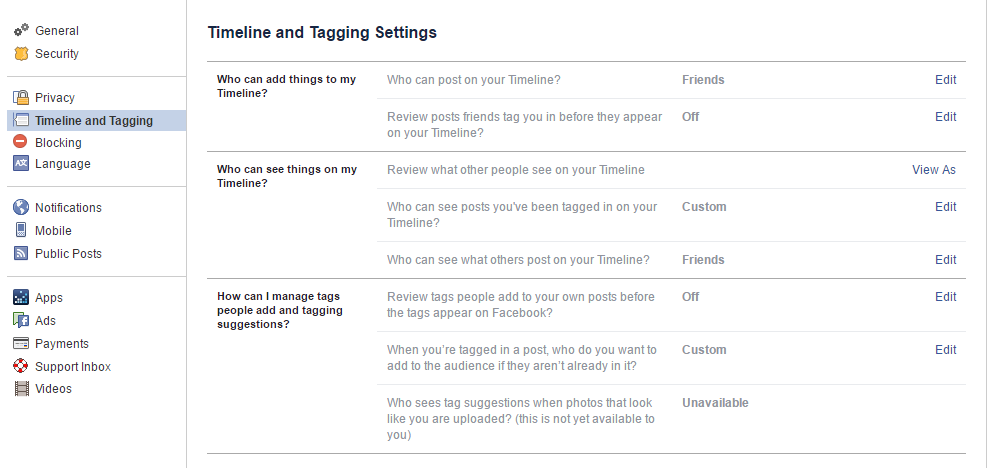Open the Ads settings page

click(x=45, y=321)
